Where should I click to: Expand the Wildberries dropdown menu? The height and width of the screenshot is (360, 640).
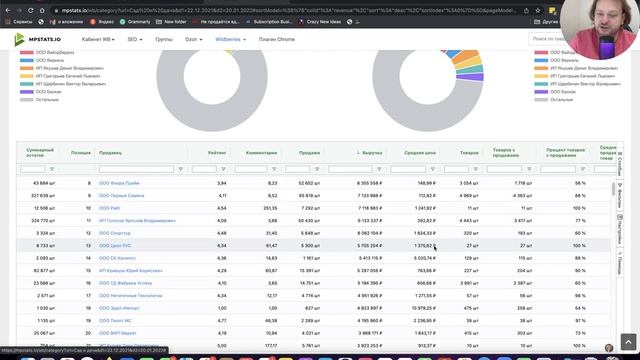click(x=231, y=39)
